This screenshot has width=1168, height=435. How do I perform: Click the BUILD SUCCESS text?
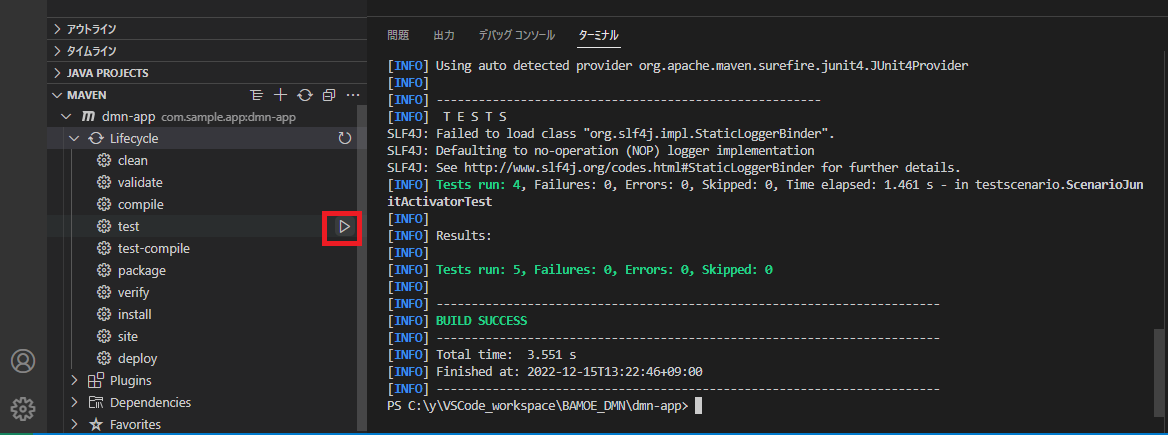coord(481,321)
